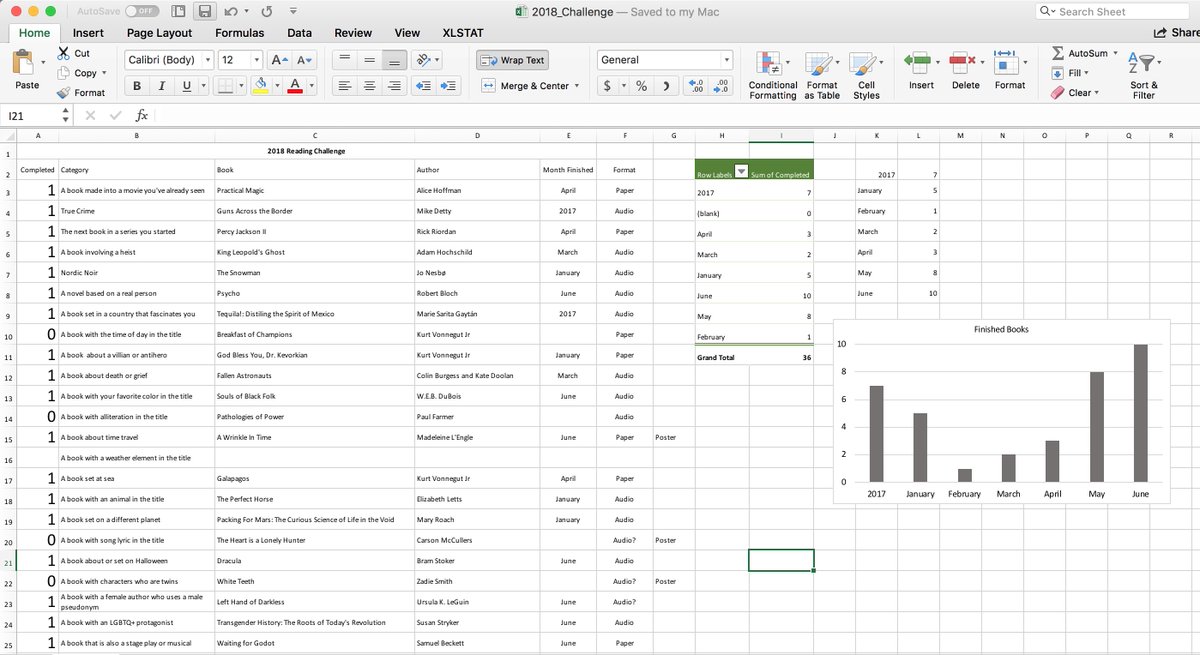
Task: Open Conditional Formatting menu
Action: click(772, 75)
